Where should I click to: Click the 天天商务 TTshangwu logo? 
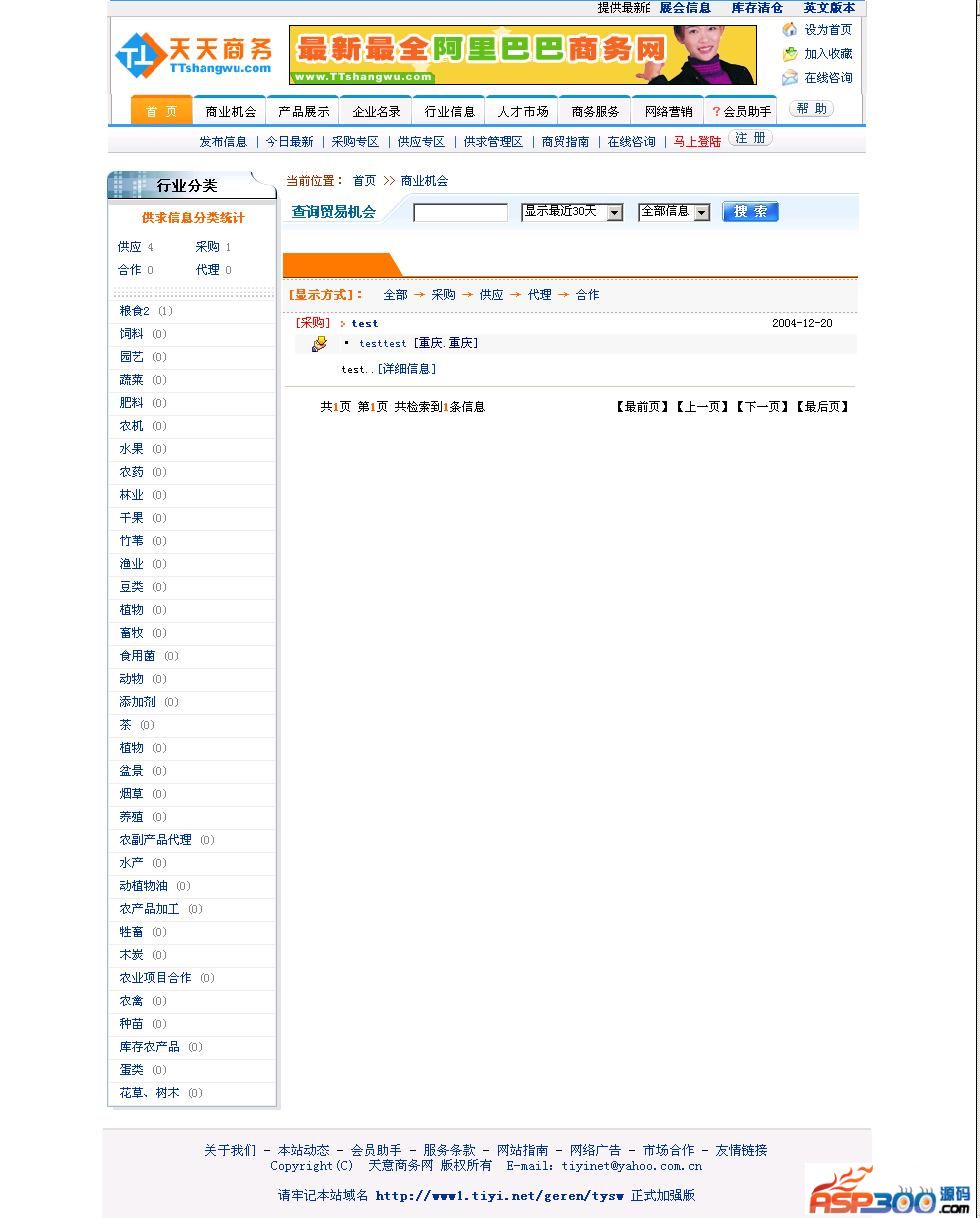(x=194, y=54)
